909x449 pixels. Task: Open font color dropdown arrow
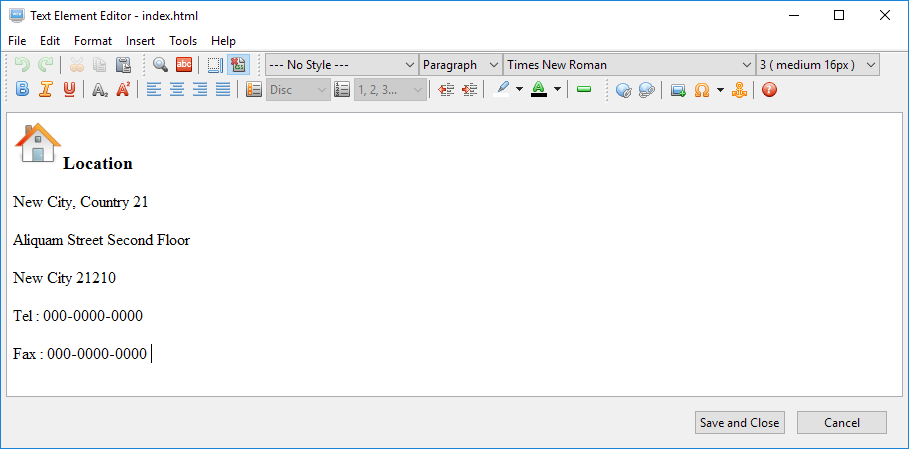click(x=557, y=90)
